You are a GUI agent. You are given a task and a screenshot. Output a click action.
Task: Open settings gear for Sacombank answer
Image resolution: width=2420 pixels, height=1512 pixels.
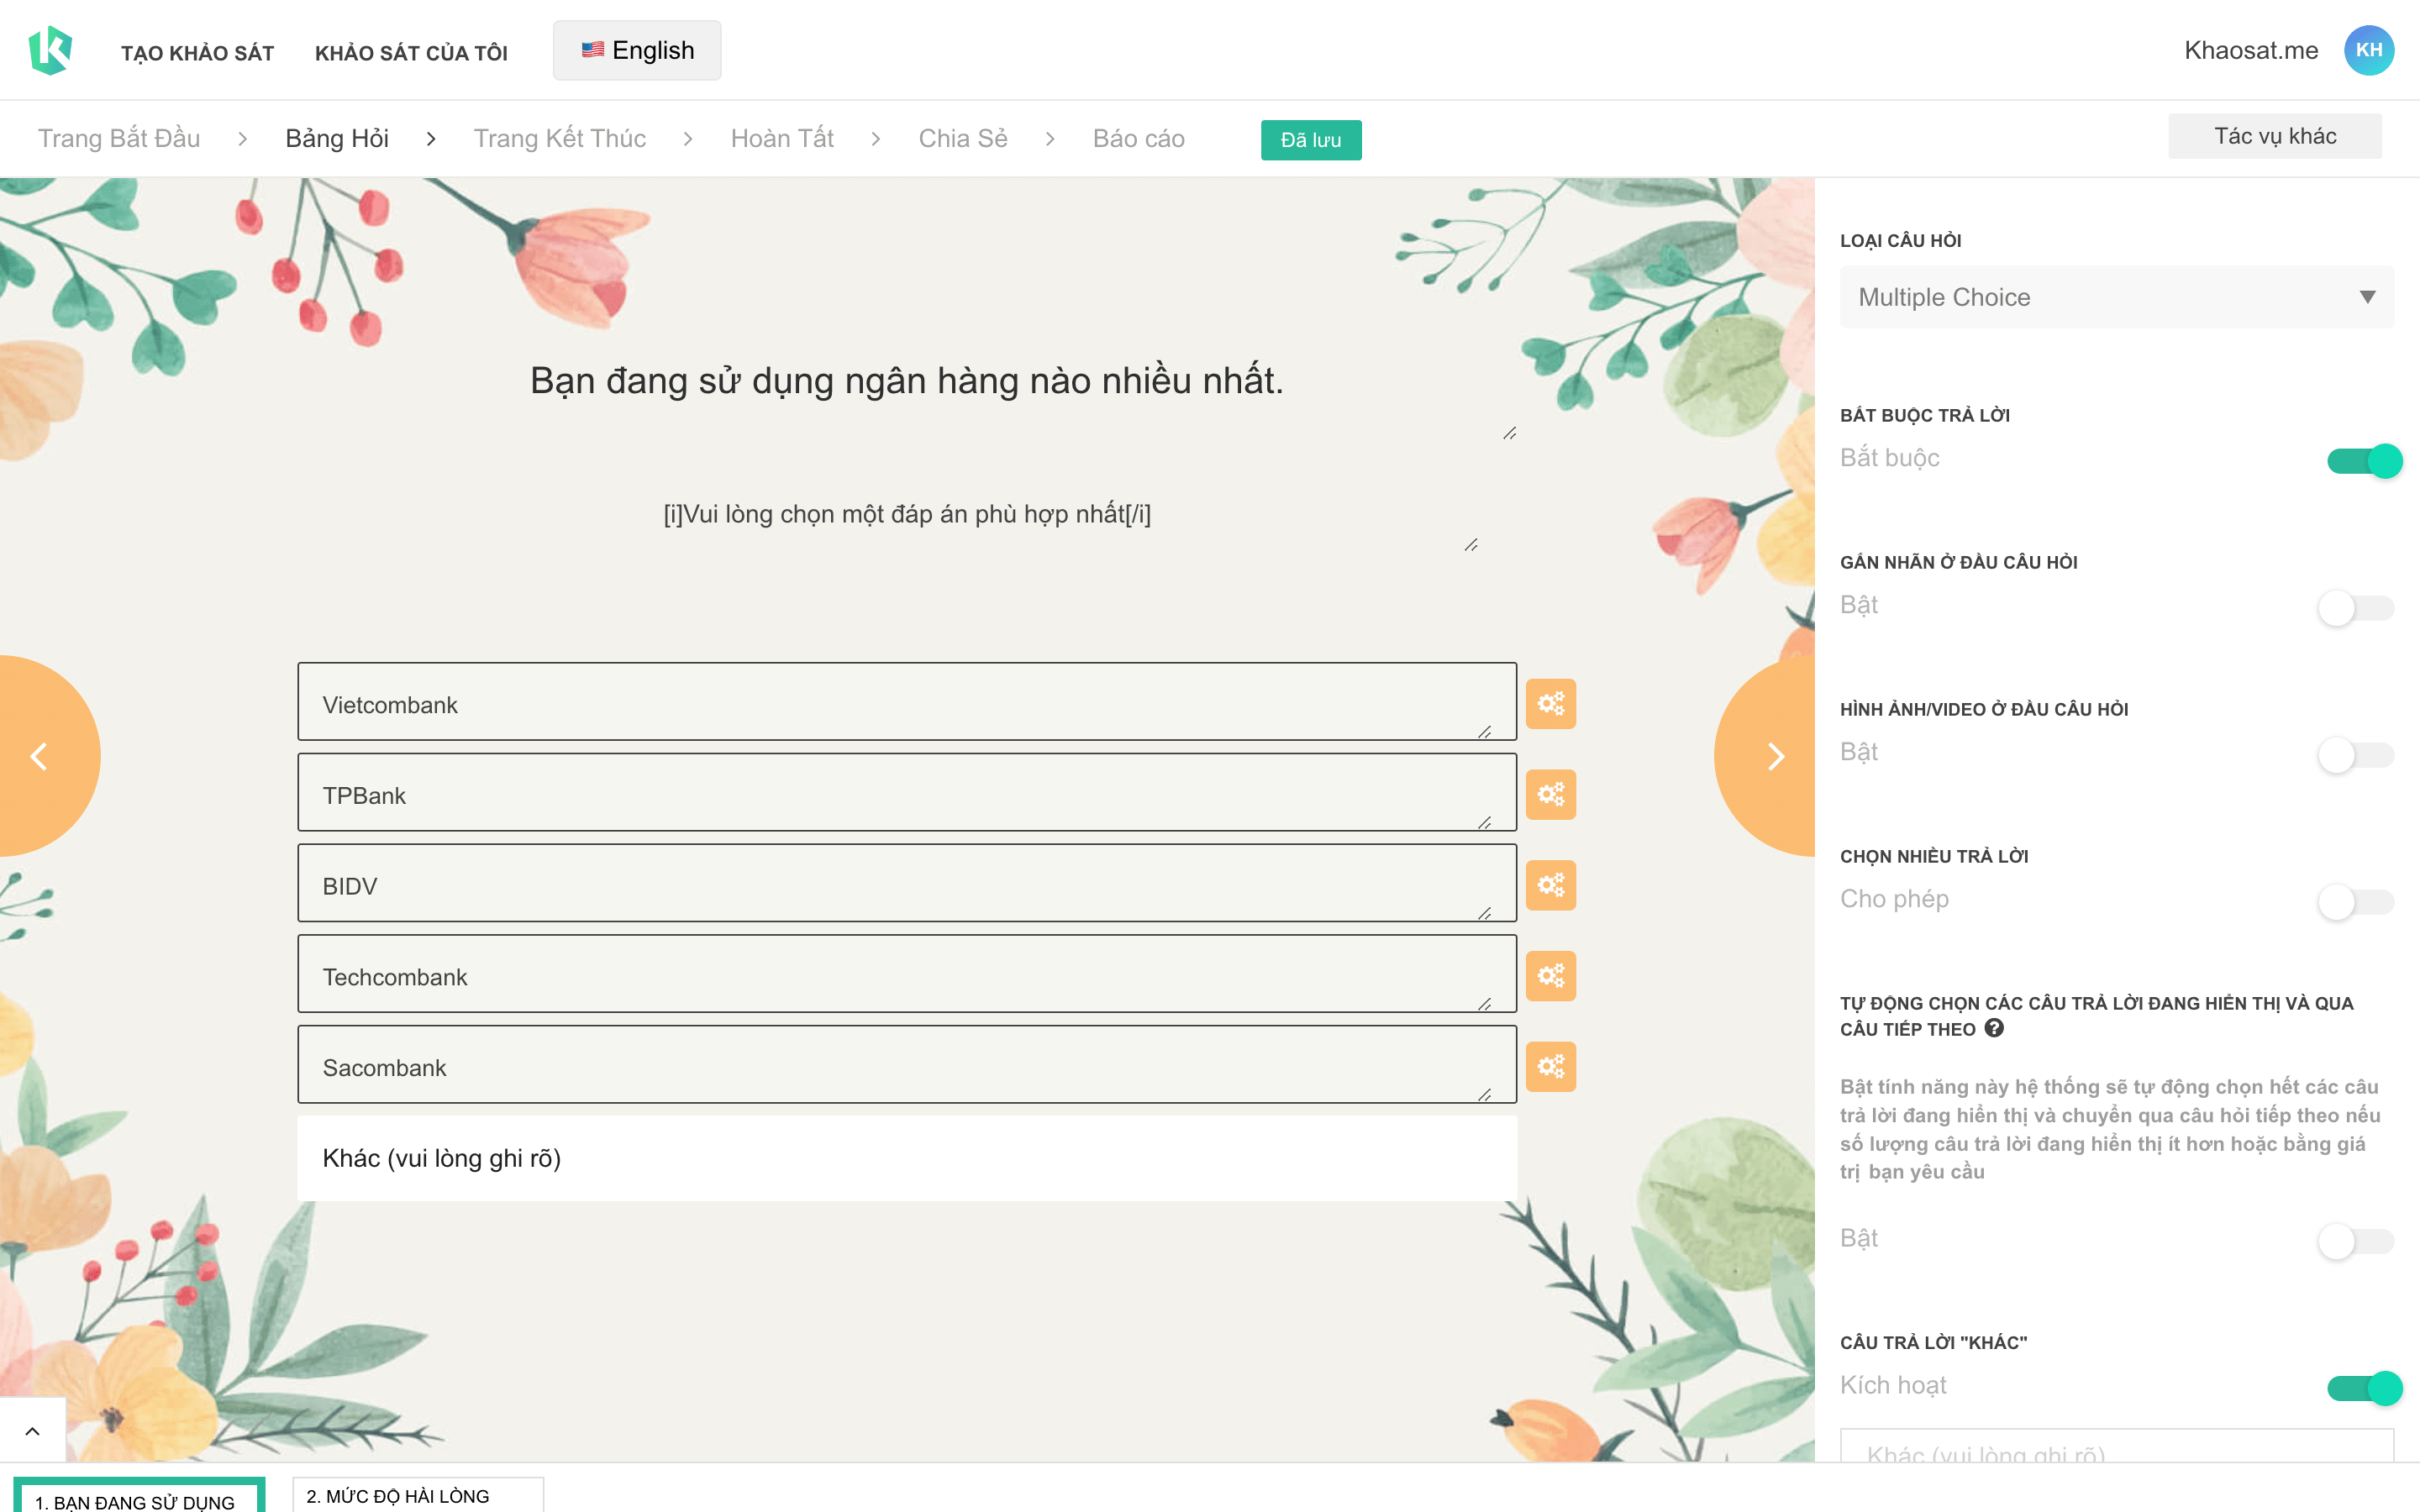coord(1550,1067)
